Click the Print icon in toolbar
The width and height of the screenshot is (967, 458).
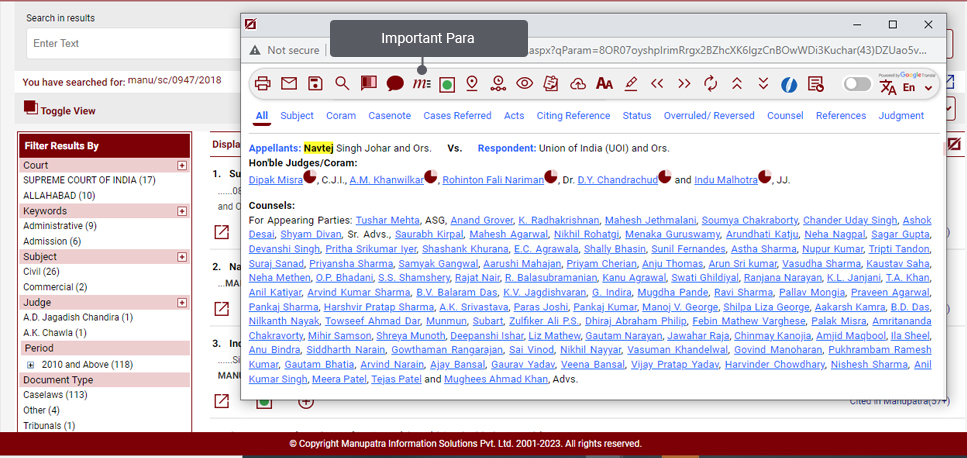coord(263,84)
